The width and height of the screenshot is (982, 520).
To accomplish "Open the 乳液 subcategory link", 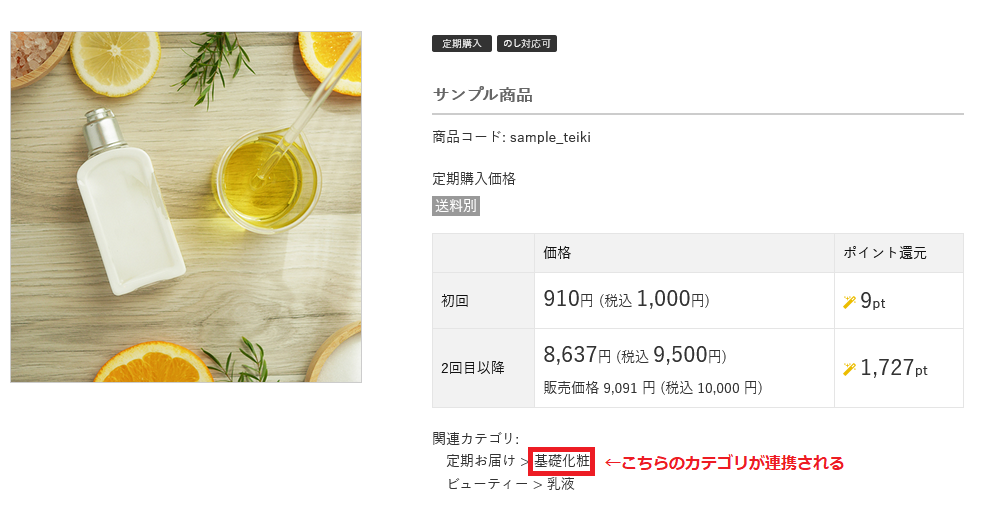I will pyautogui.click(x=561, y=484).
